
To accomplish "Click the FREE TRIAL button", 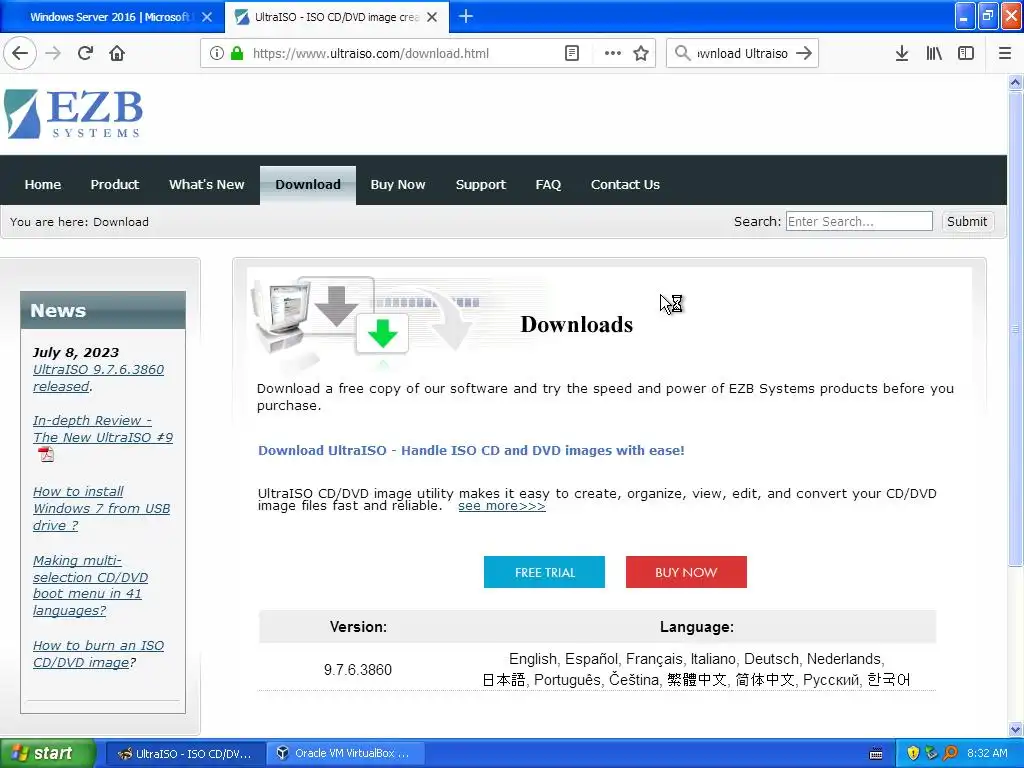I will tap(544, 572).
